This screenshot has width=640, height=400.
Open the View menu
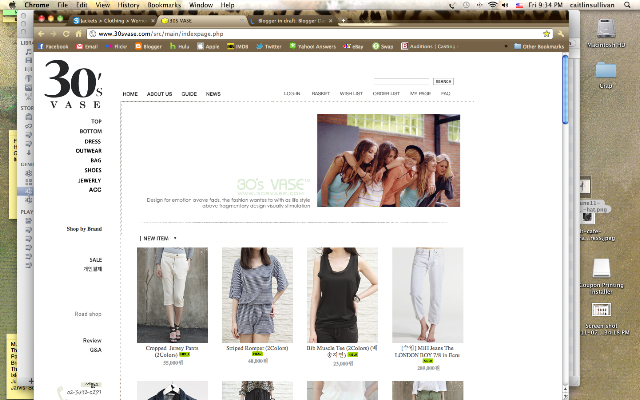pos(102,5)
